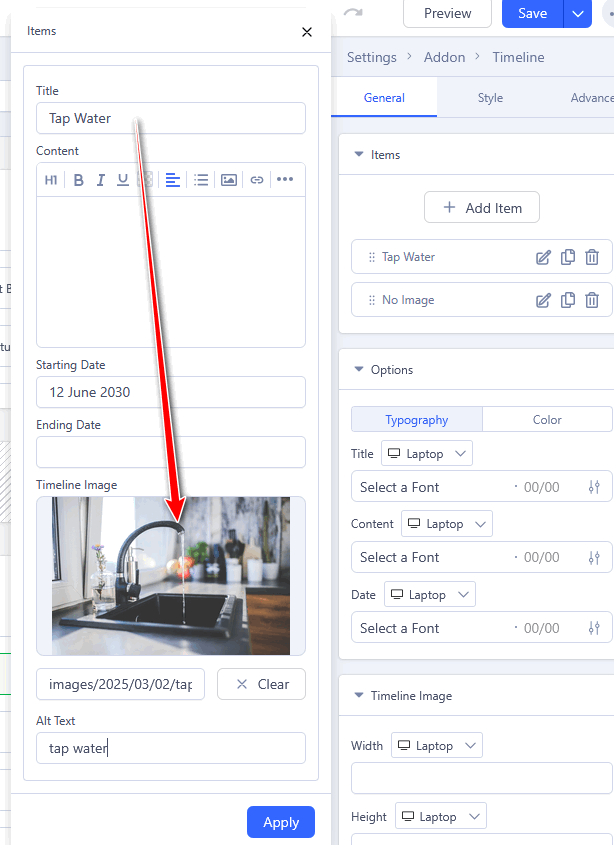Duplicate the Tap Water item

[568, 257]
